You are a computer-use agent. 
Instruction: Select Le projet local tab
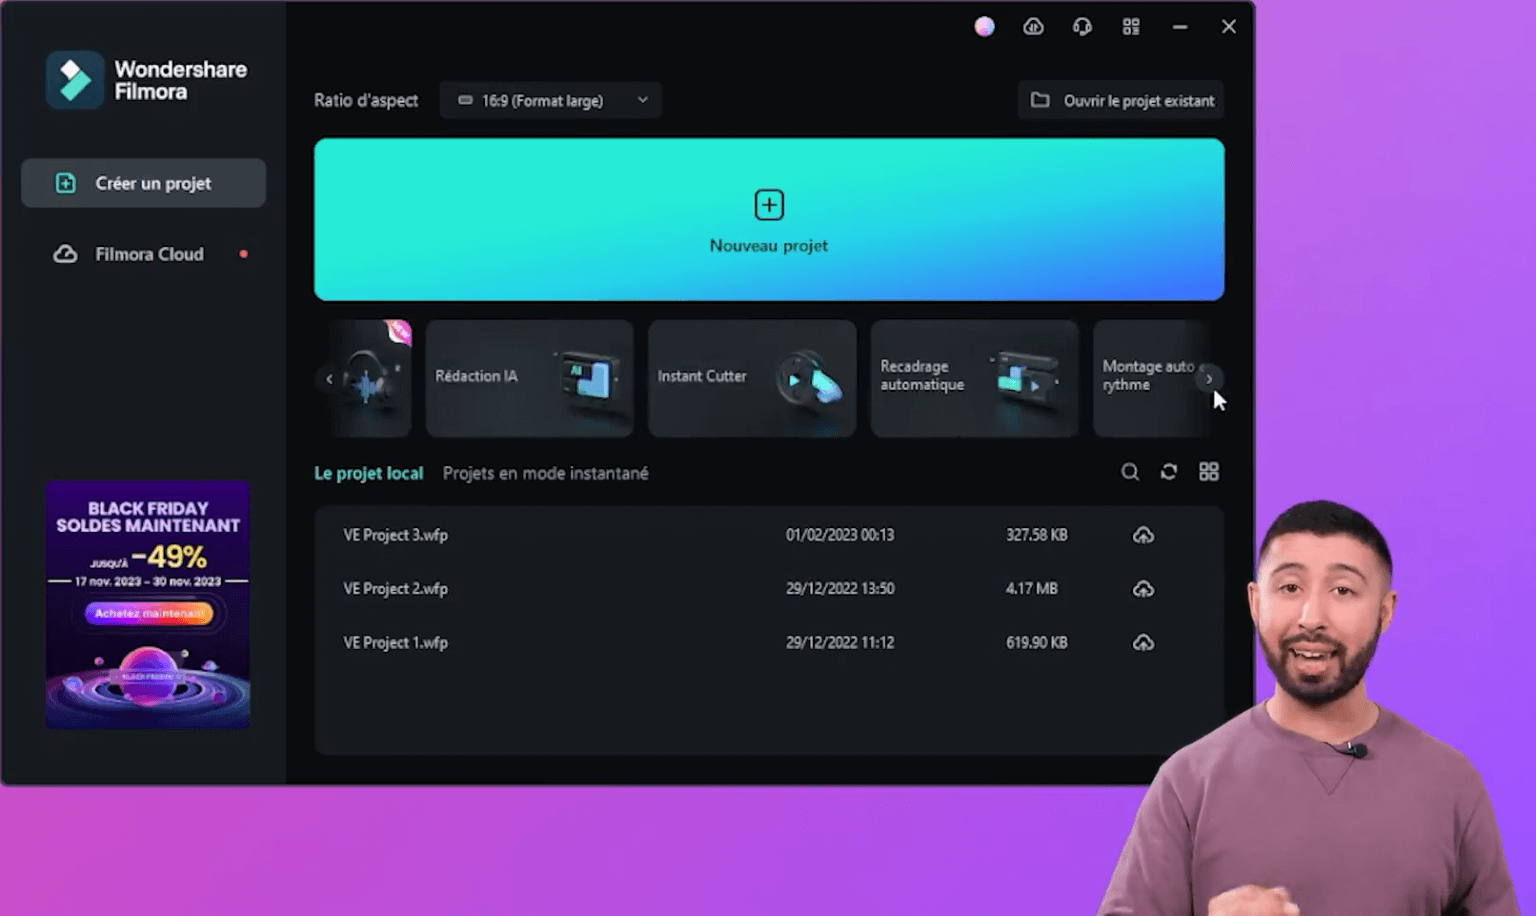coord(368,473)
